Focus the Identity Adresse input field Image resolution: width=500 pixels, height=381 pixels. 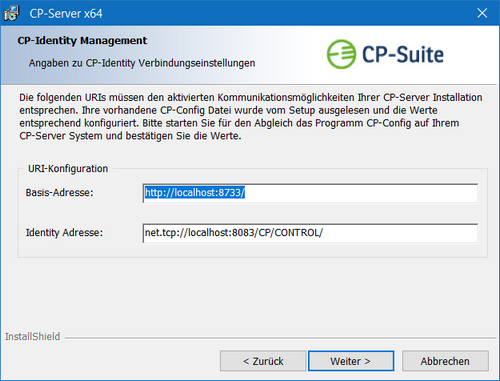pyautogui.click(x=310, y=233)
